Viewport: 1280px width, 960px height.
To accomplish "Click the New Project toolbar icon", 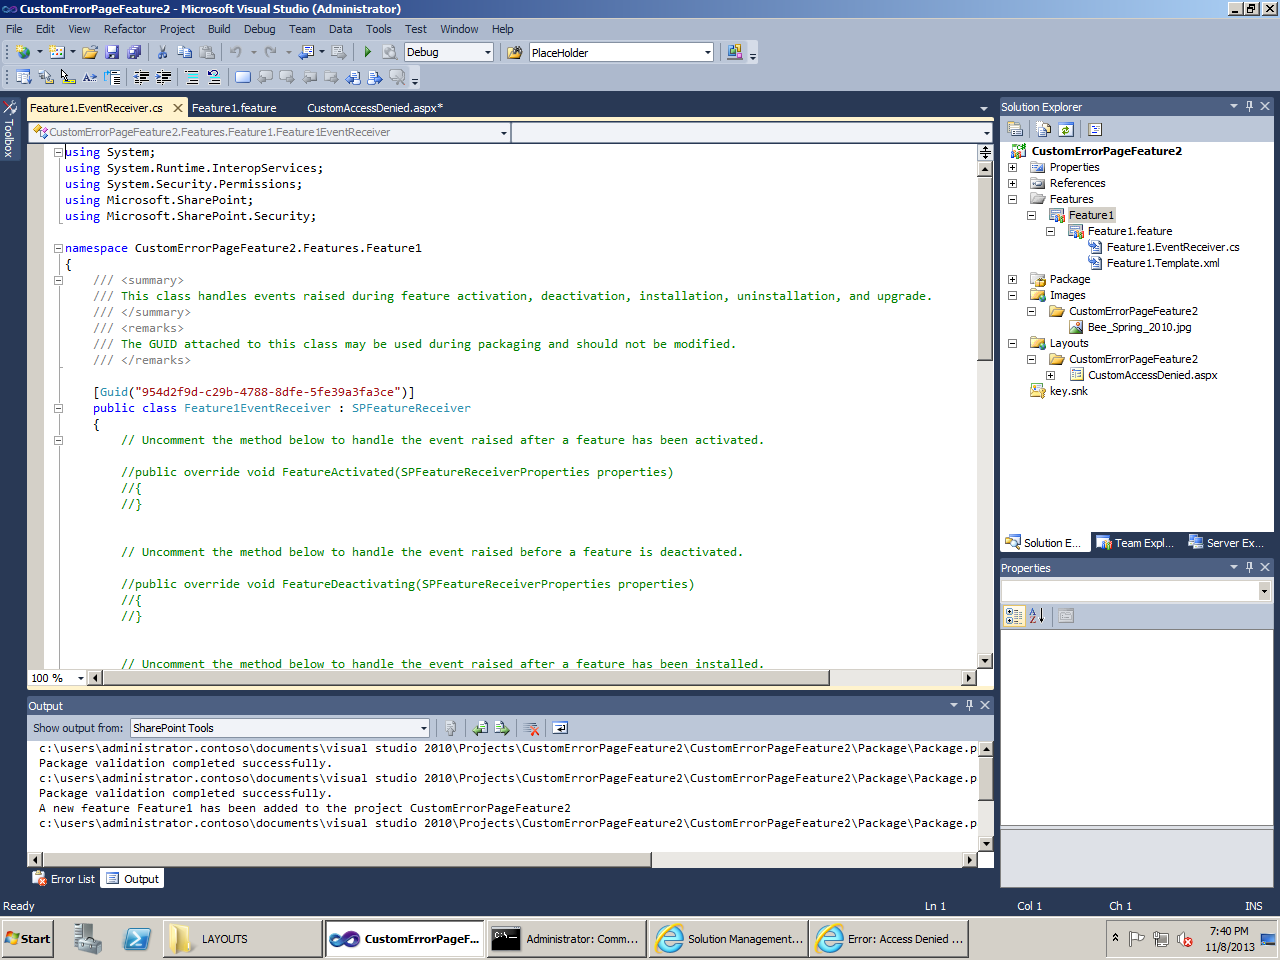I will [x=23, y=52].
